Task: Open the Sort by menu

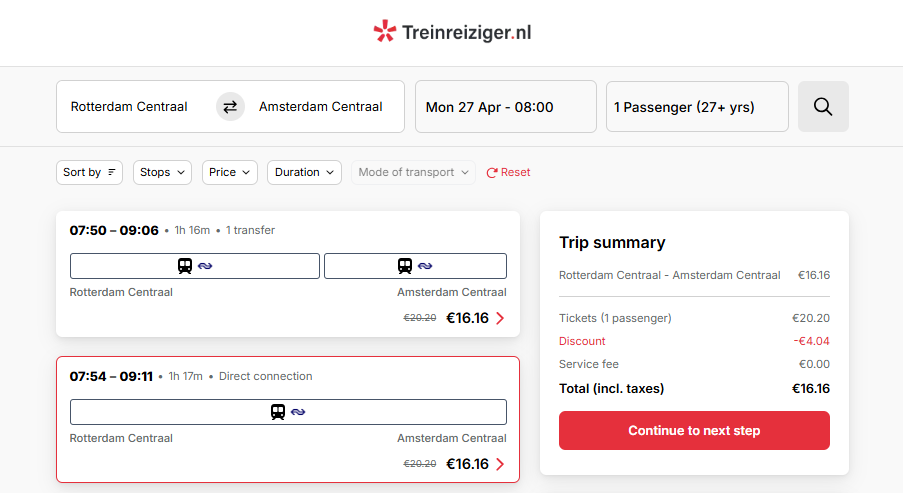Action: [x=89, y=172]
